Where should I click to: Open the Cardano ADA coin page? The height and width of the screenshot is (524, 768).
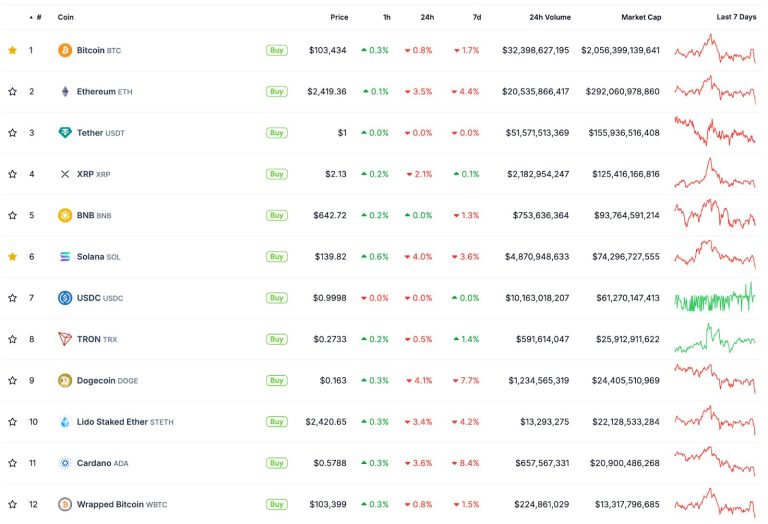tap(102, 463)
